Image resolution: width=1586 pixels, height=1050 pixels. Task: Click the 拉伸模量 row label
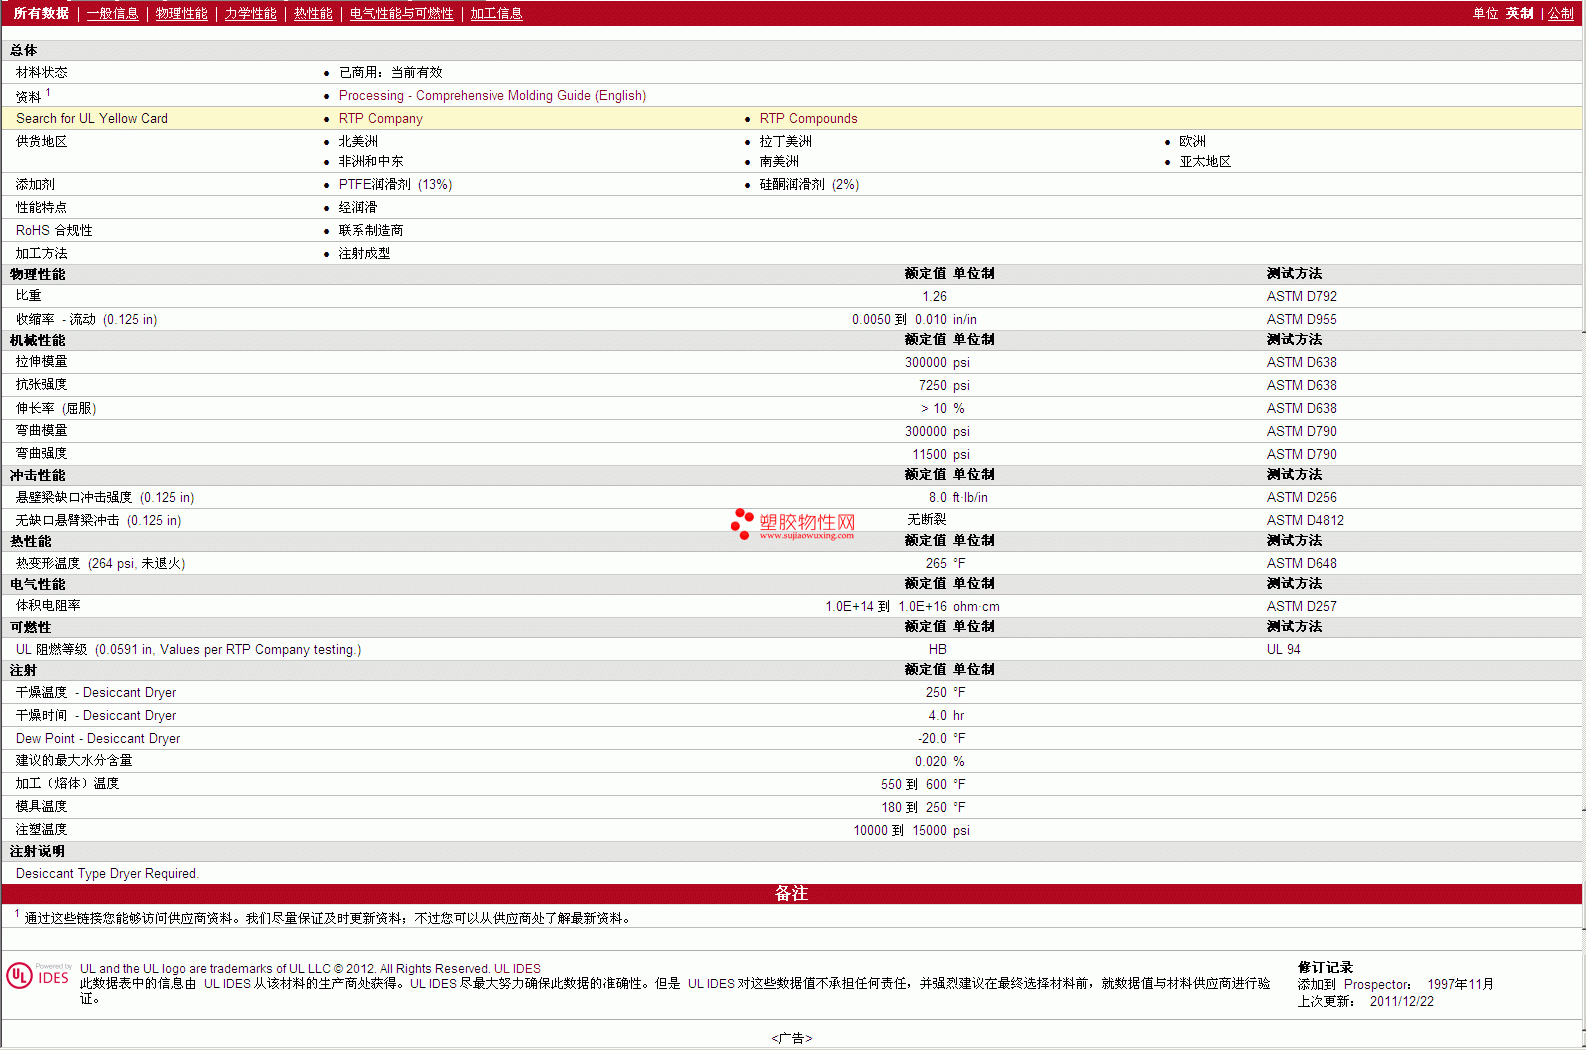point(41,361)
